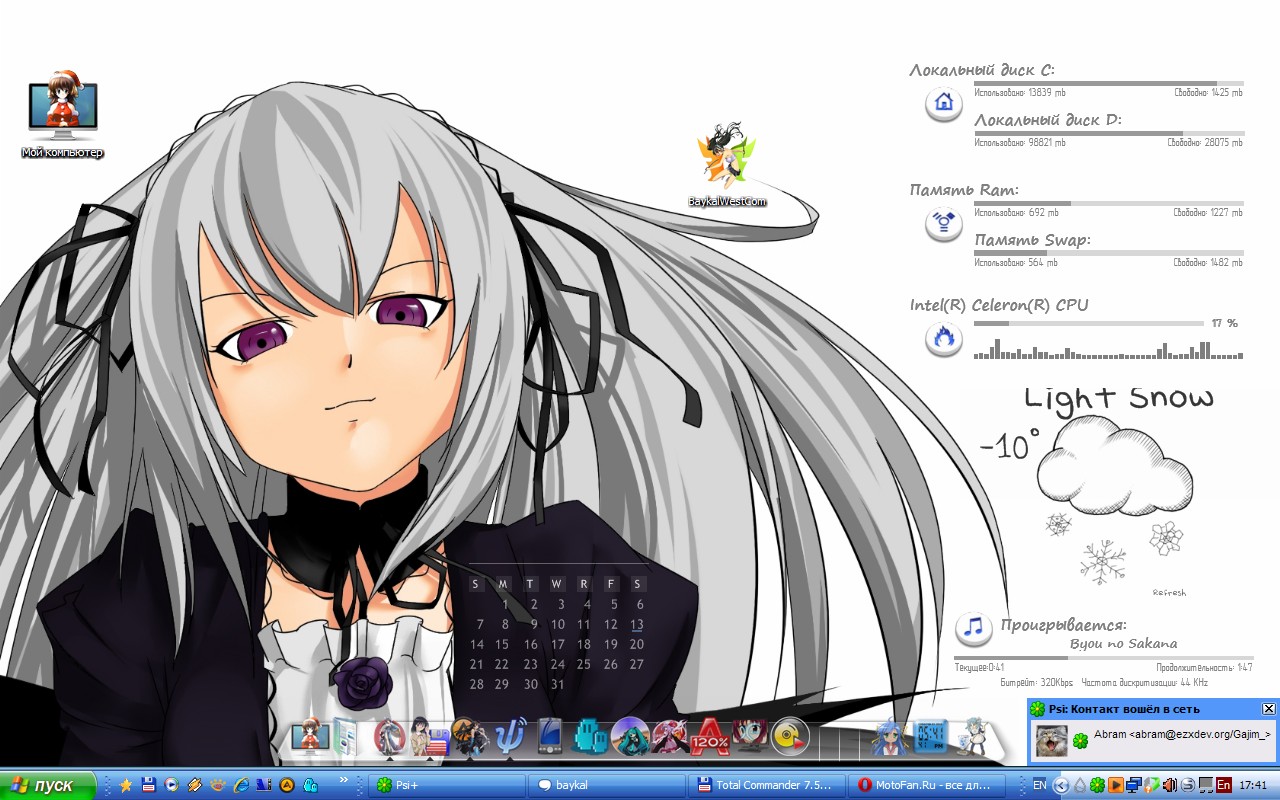
Task: Click the music playback progress bar
Action: click(x=1104, y=658)
